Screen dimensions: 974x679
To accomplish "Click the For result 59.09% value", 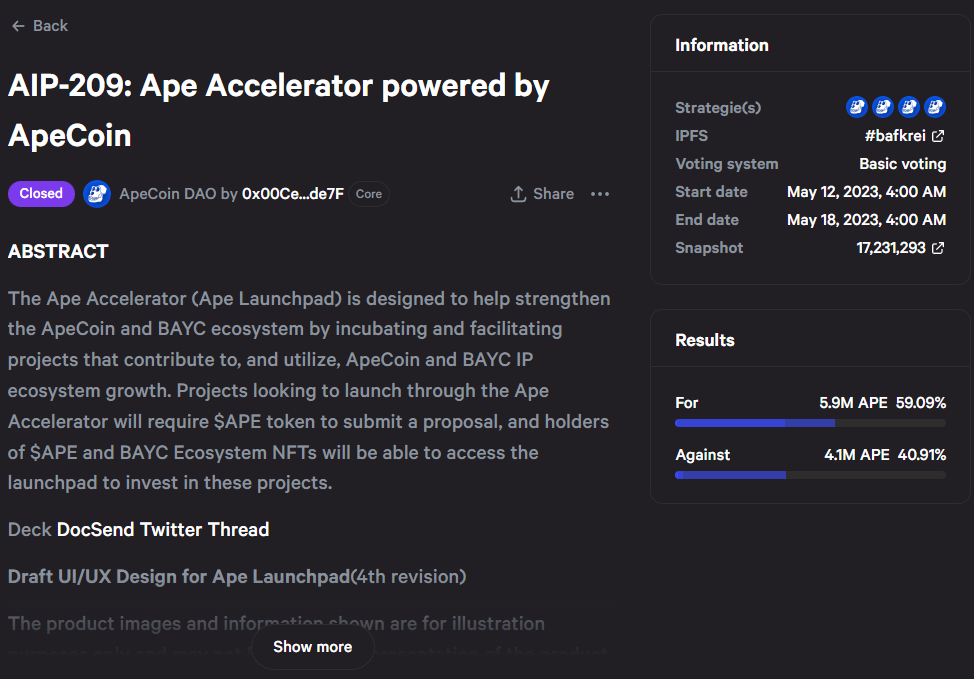I will point(921,403).
